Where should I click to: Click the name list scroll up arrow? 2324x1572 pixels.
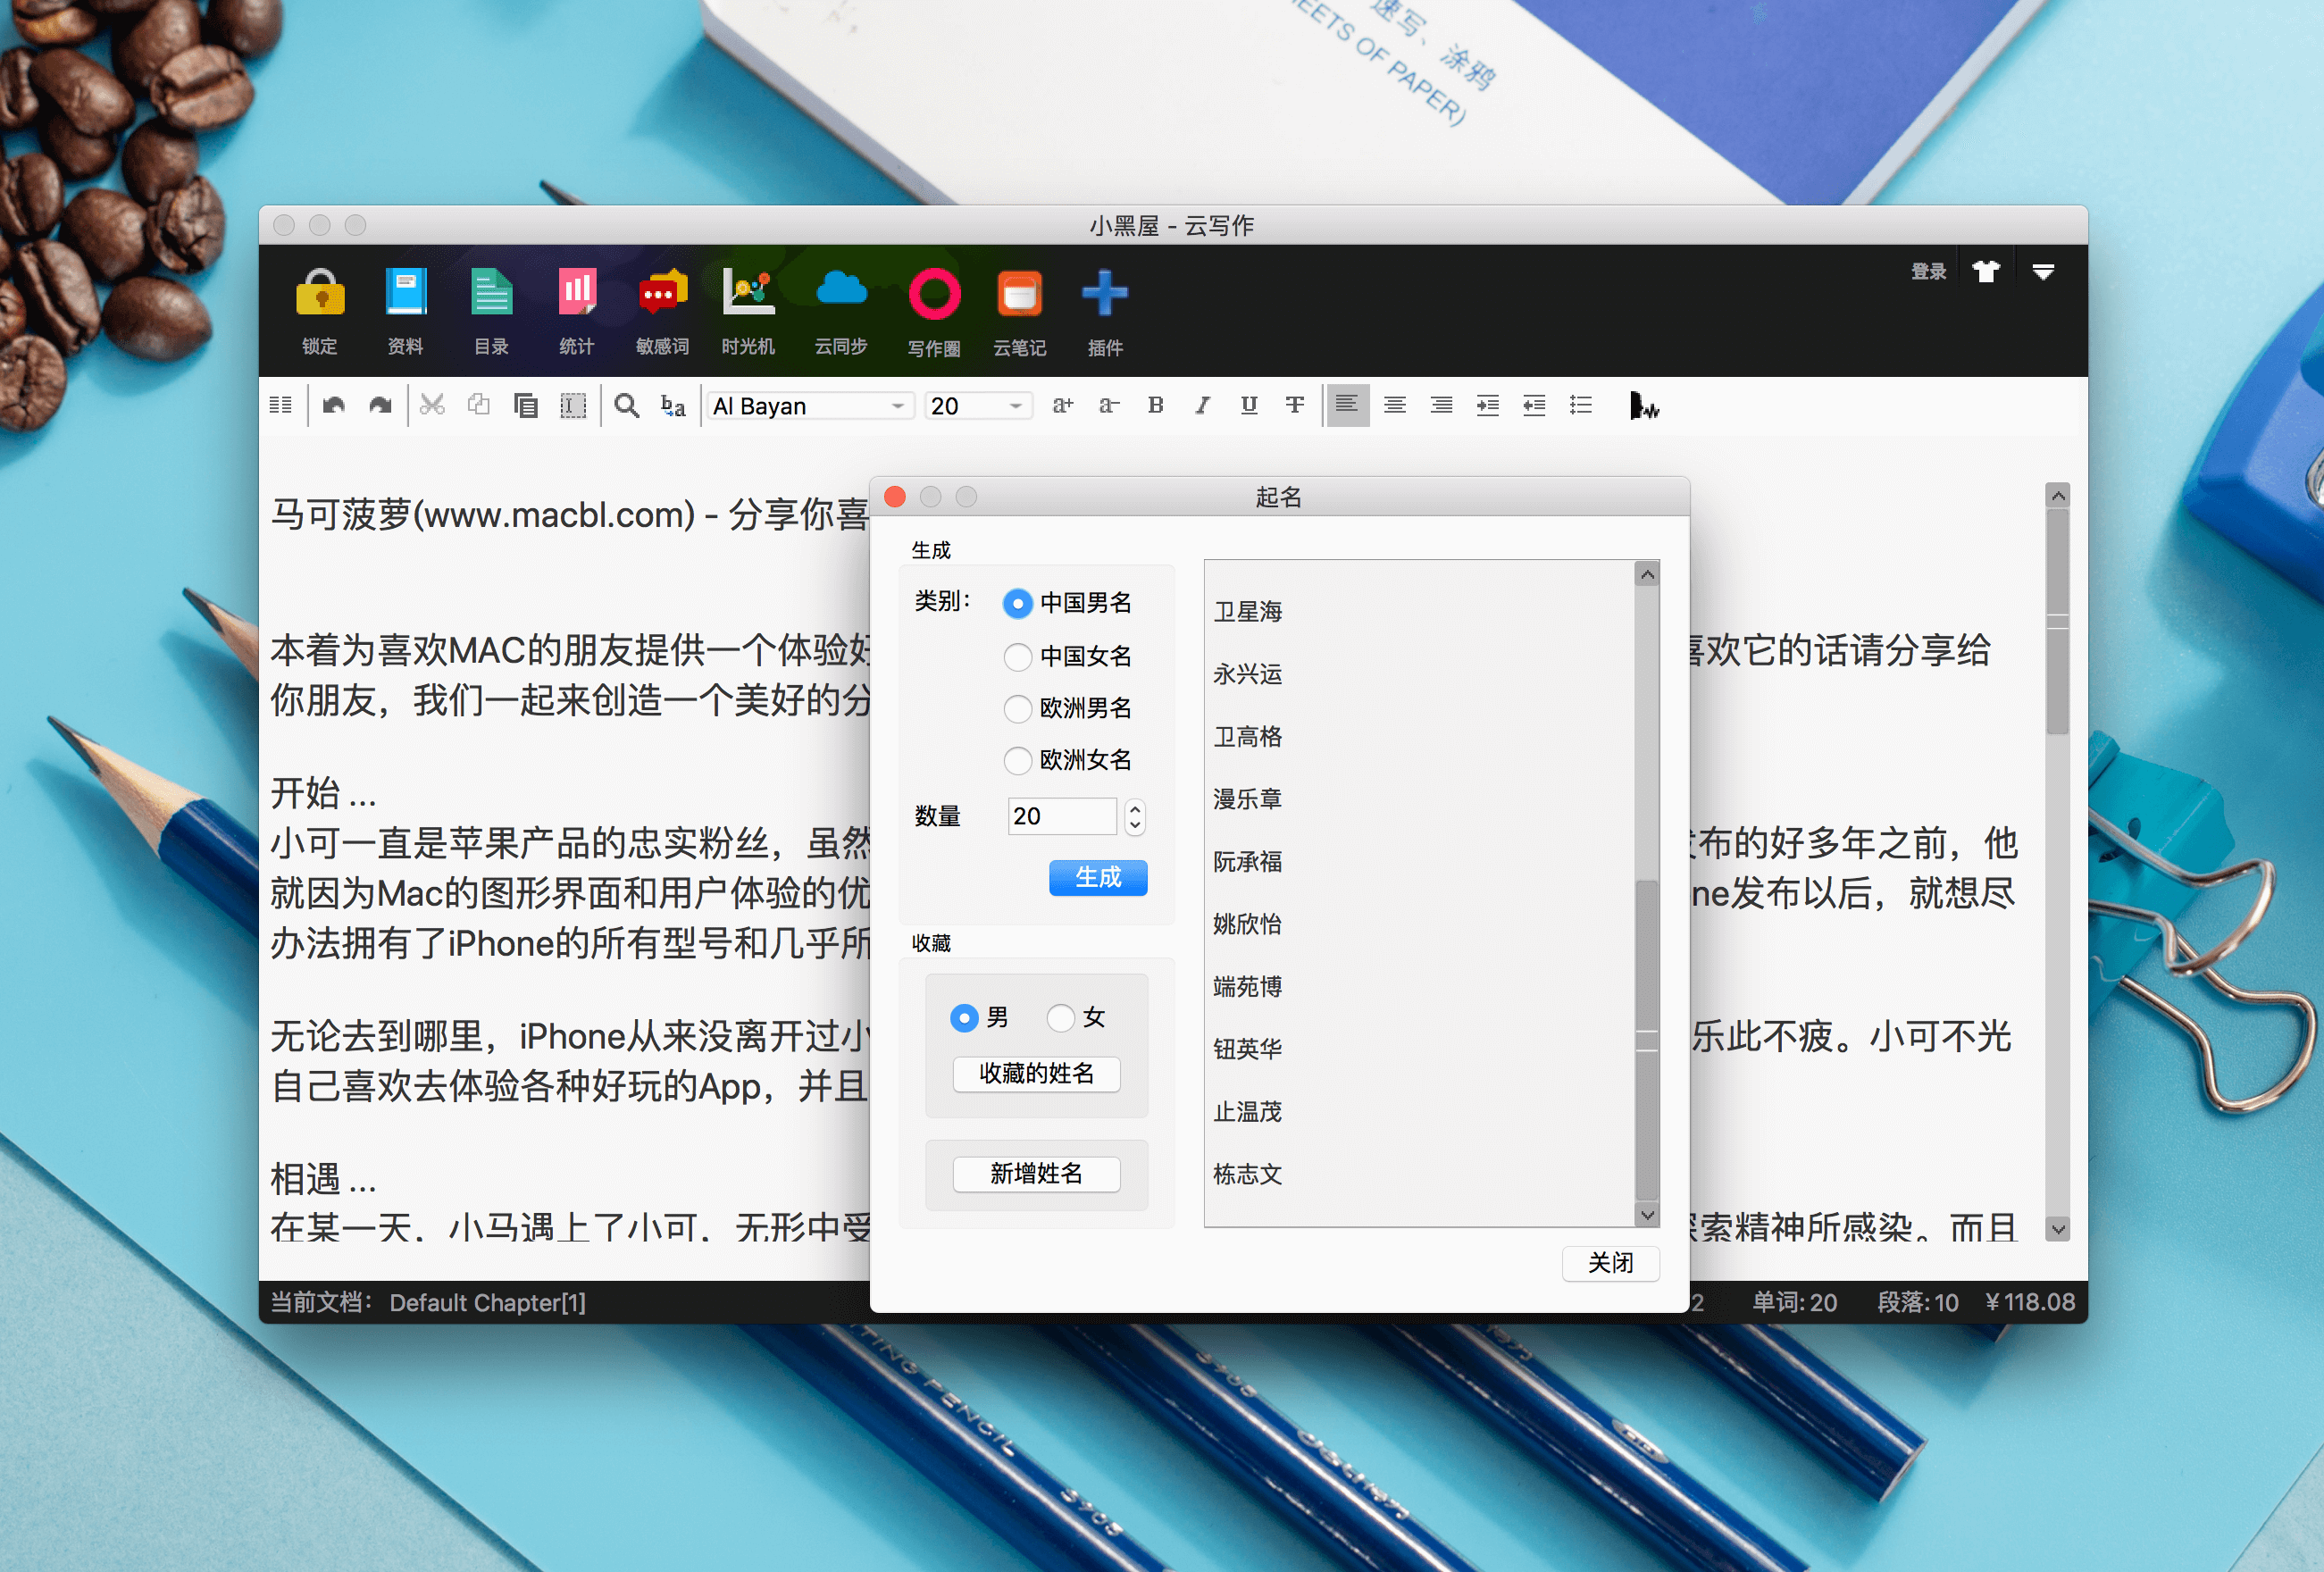click(1647, 574)
